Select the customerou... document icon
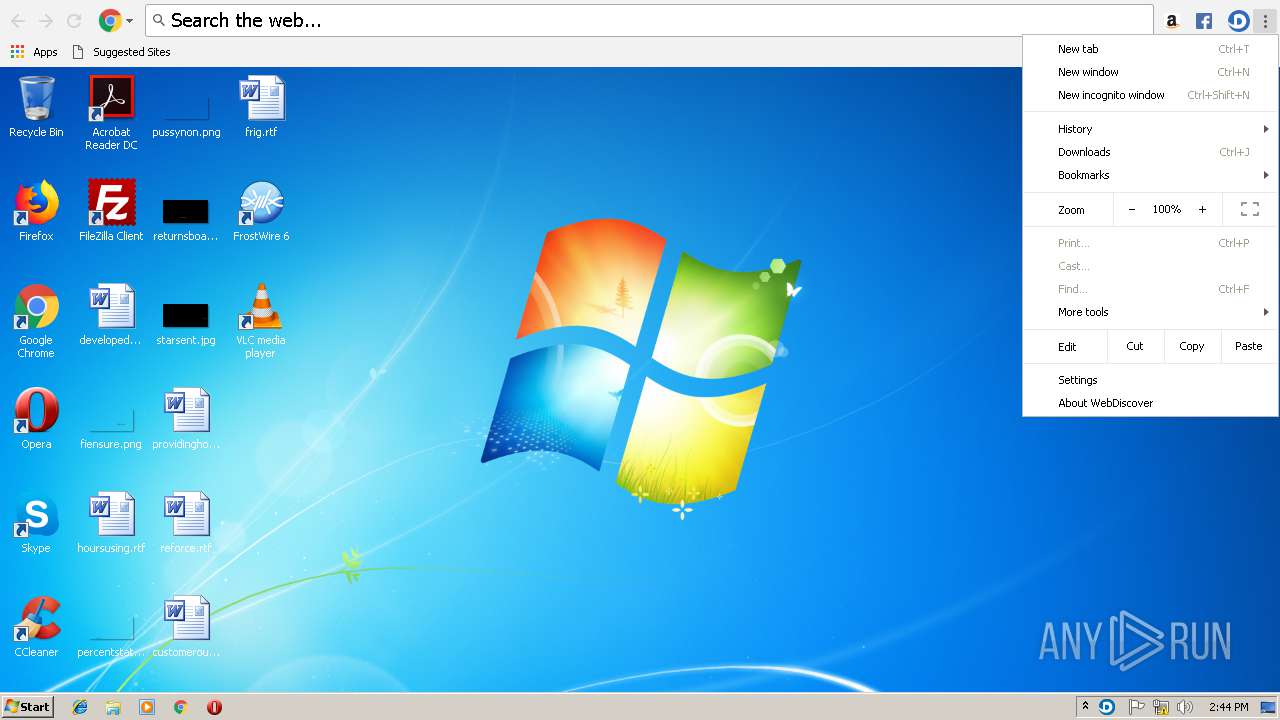The height and width of the screenshot is (720, 1280). coord(186,627)
